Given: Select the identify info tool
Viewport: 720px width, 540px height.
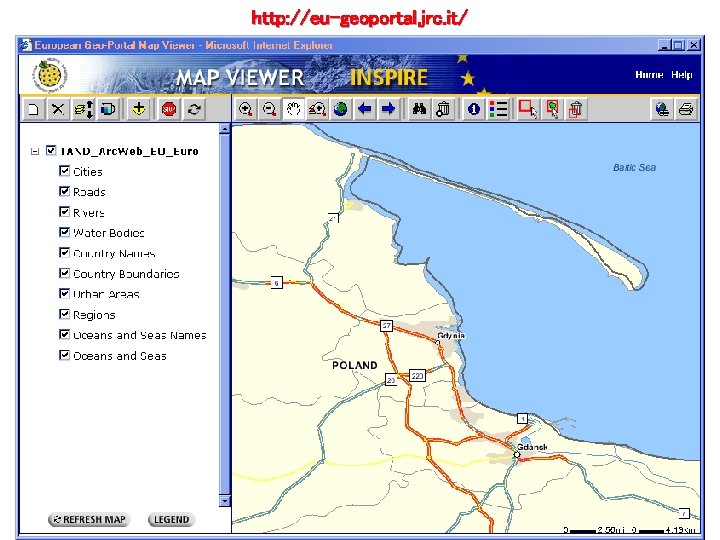Looking at the screenshot, I should click(x=474, y=109).
